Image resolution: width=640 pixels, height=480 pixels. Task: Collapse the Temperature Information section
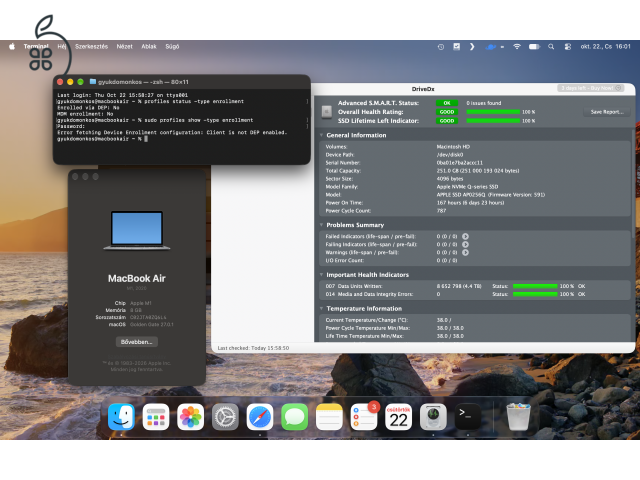(x=322, y=309)
